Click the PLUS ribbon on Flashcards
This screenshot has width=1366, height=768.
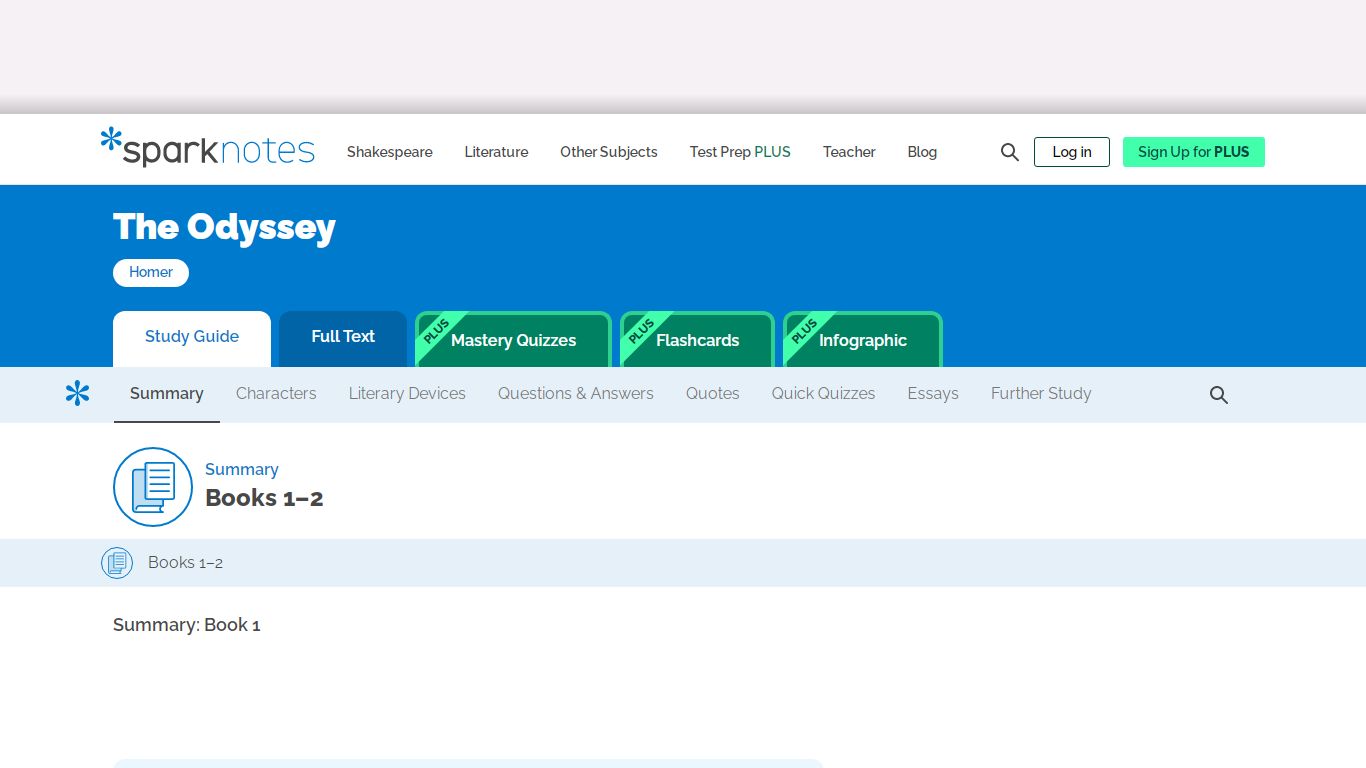(x=642, y=331)
